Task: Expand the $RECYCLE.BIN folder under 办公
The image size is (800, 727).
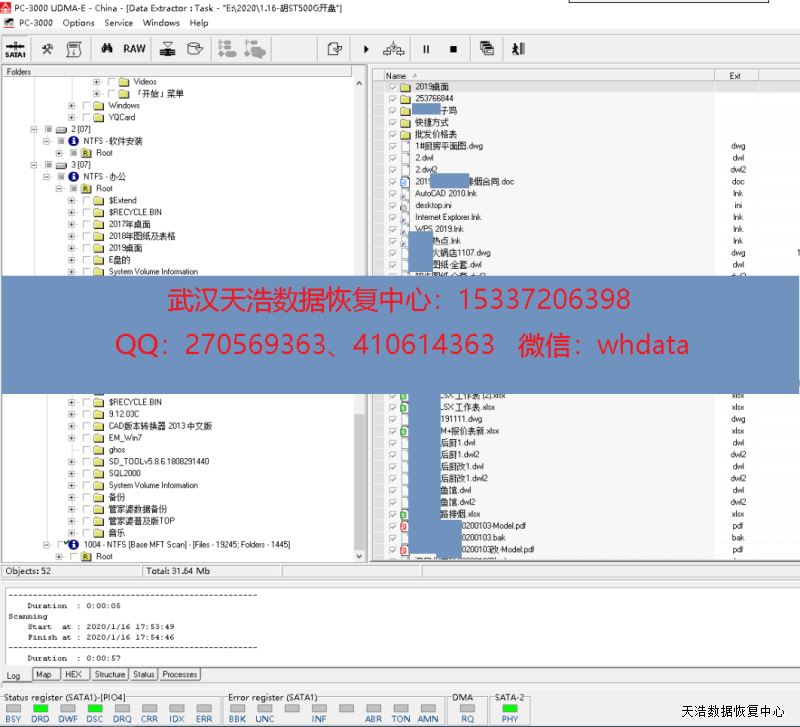Action: 72,212
